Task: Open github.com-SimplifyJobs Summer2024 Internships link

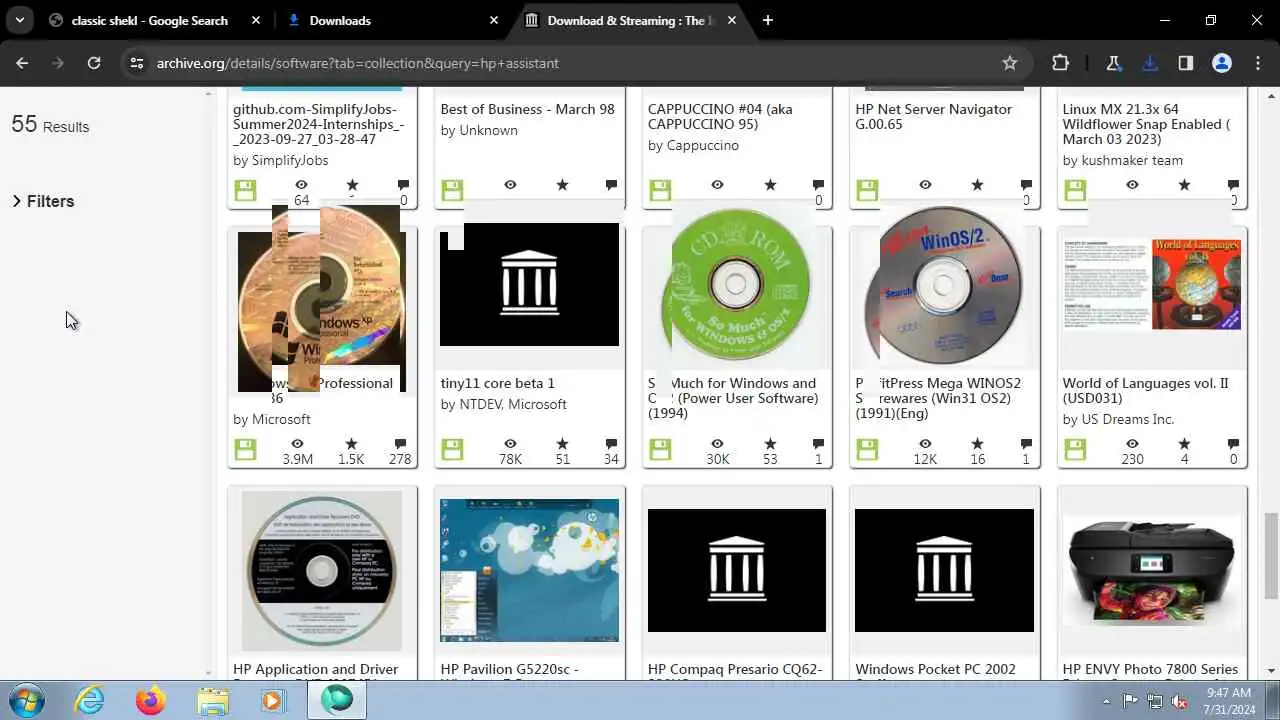Action: [x=319, y=124]
